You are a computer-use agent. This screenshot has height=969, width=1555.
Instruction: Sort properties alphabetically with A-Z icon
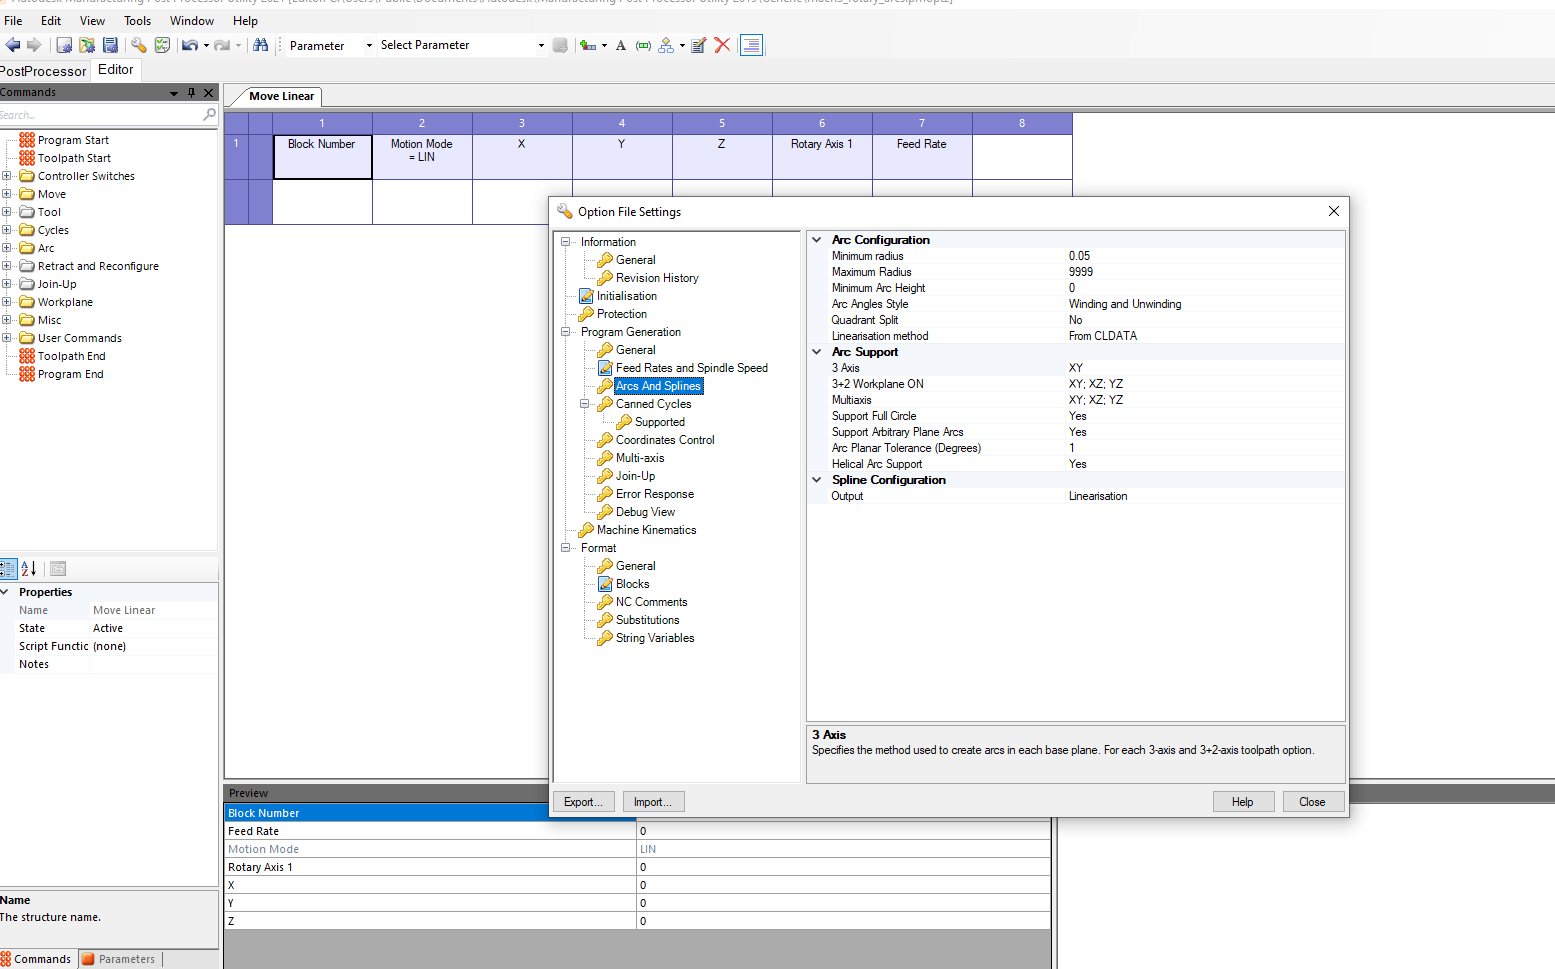point(29,569)
